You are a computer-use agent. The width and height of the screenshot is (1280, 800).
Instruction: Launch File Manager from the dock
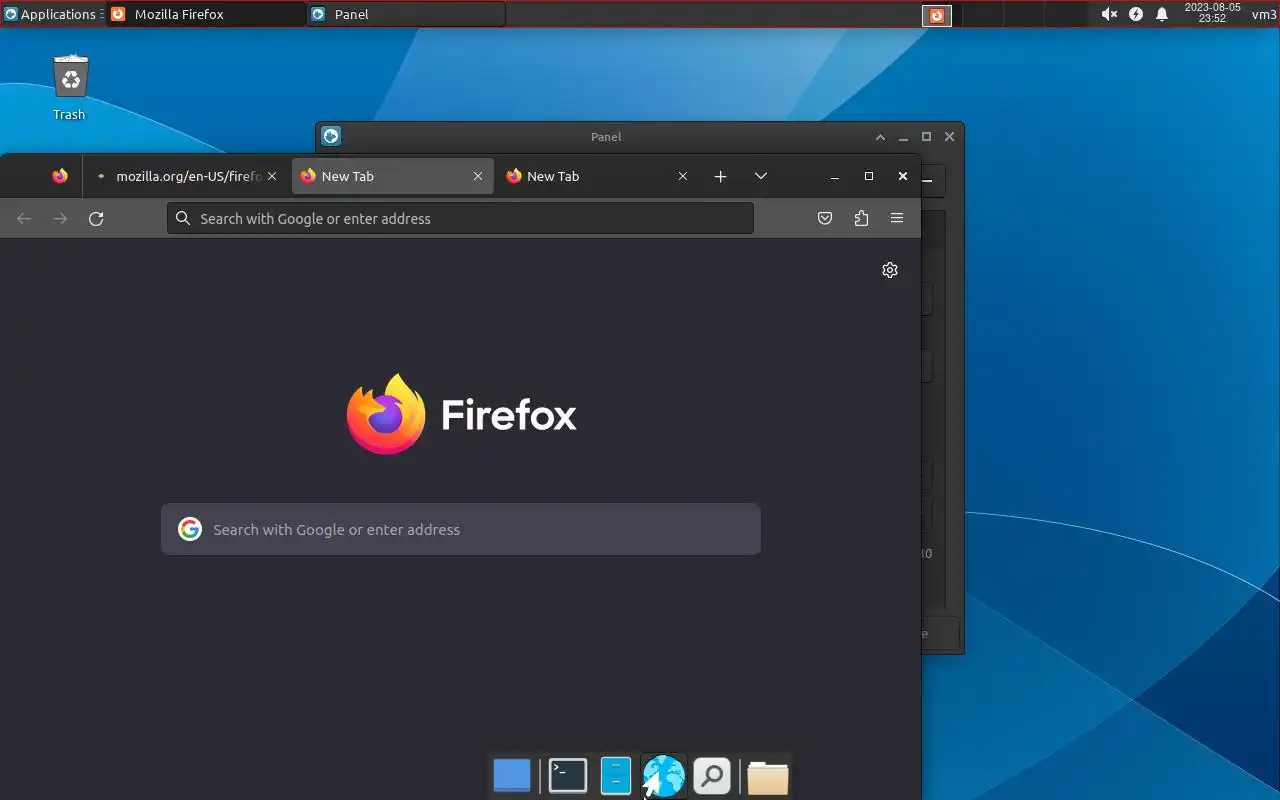tap(616, 776)
